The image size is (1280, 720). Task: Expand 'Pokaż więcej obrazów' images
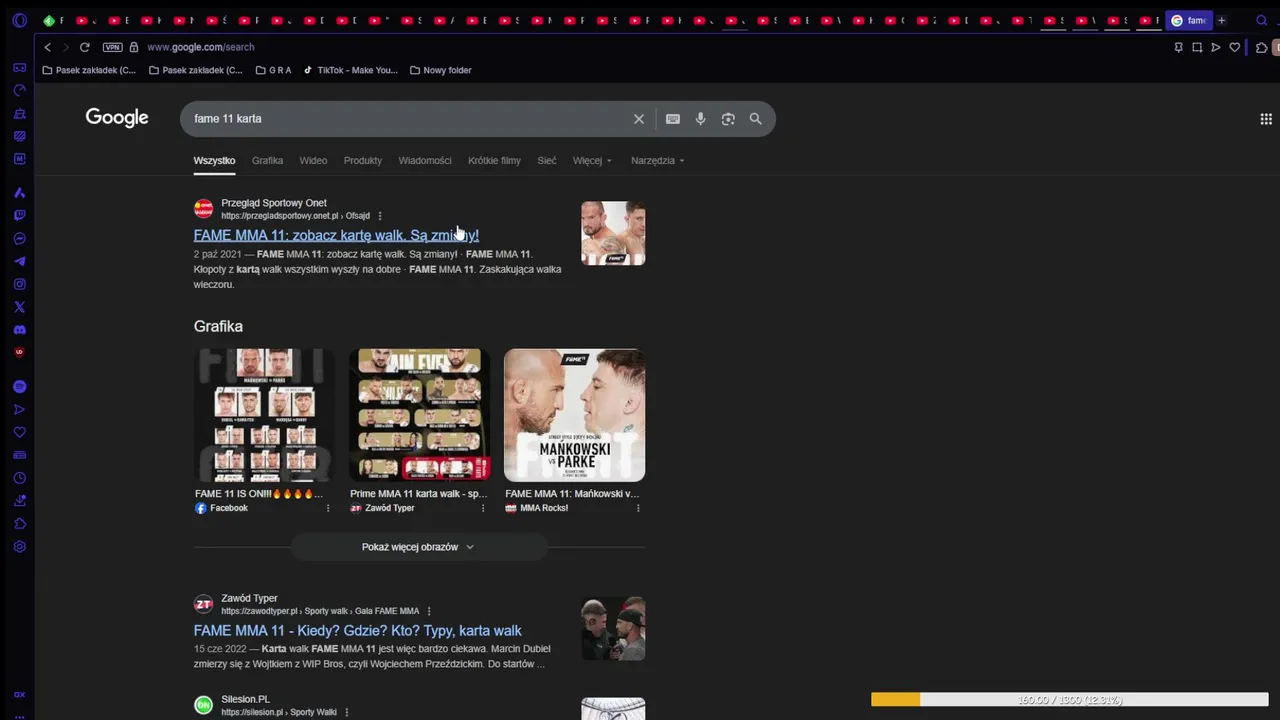418,547
